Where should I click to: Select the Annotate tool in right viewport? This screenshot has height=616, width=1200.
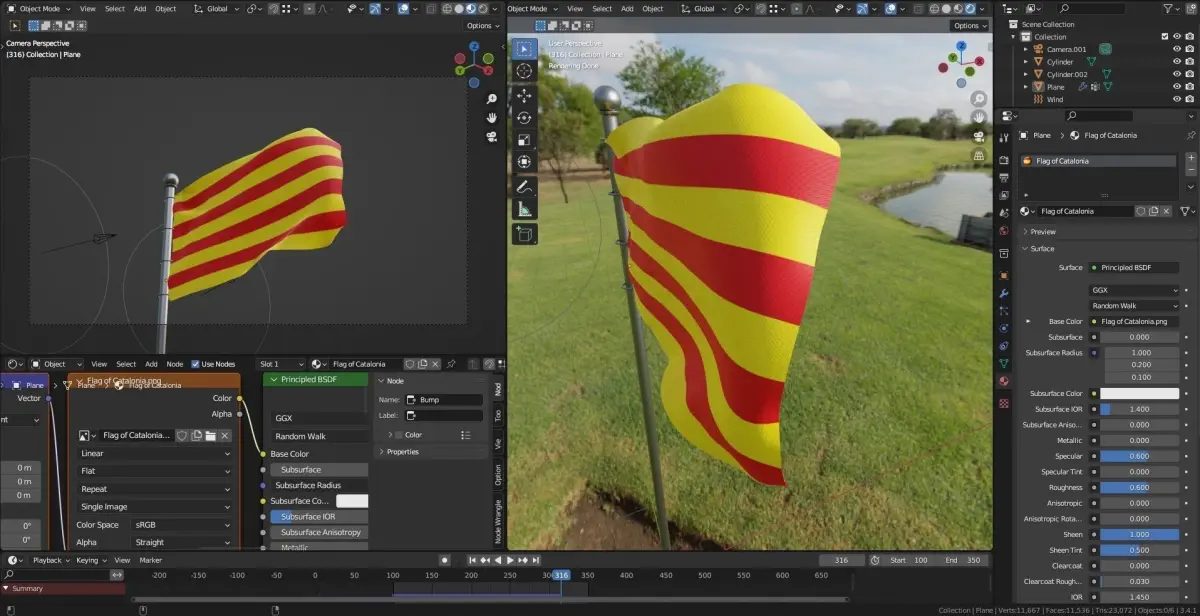525,187
